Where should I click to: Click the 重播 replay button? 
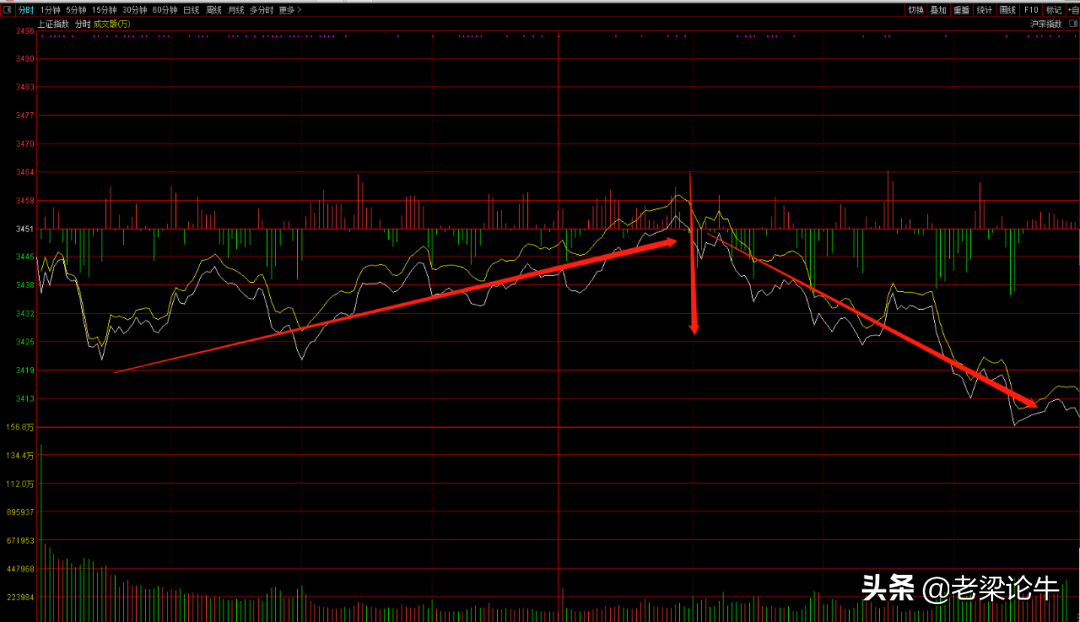point(962,10)
